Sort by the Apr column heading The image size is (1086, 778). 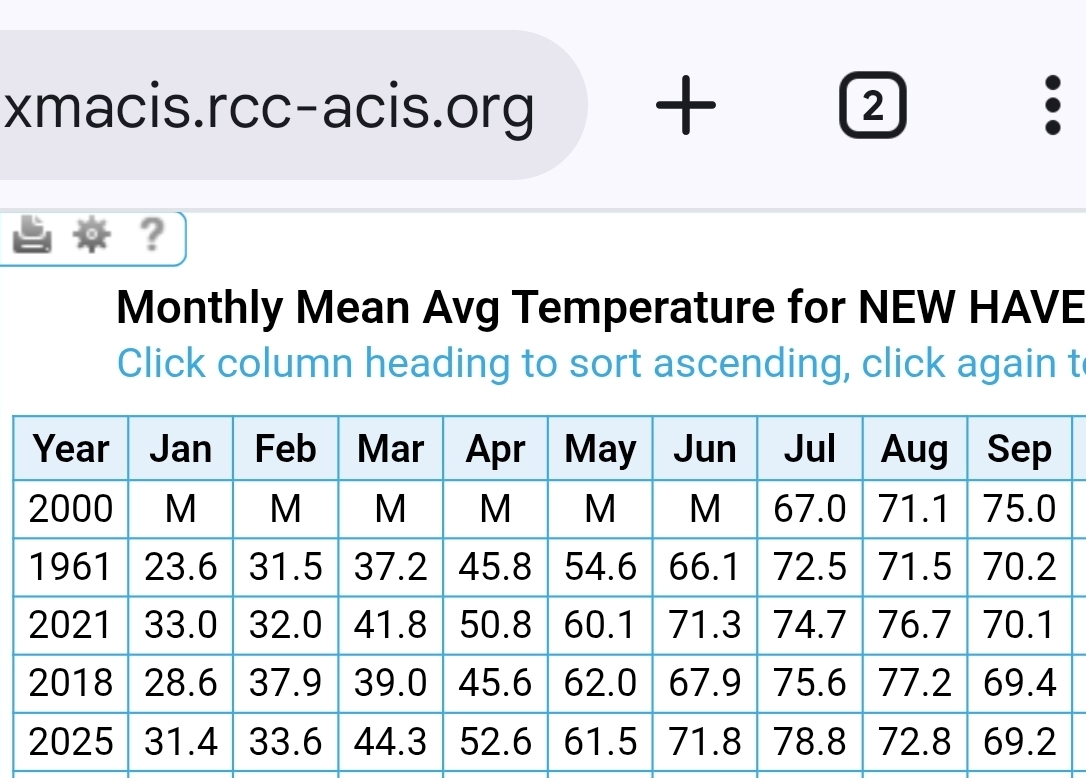pos(496,450)
